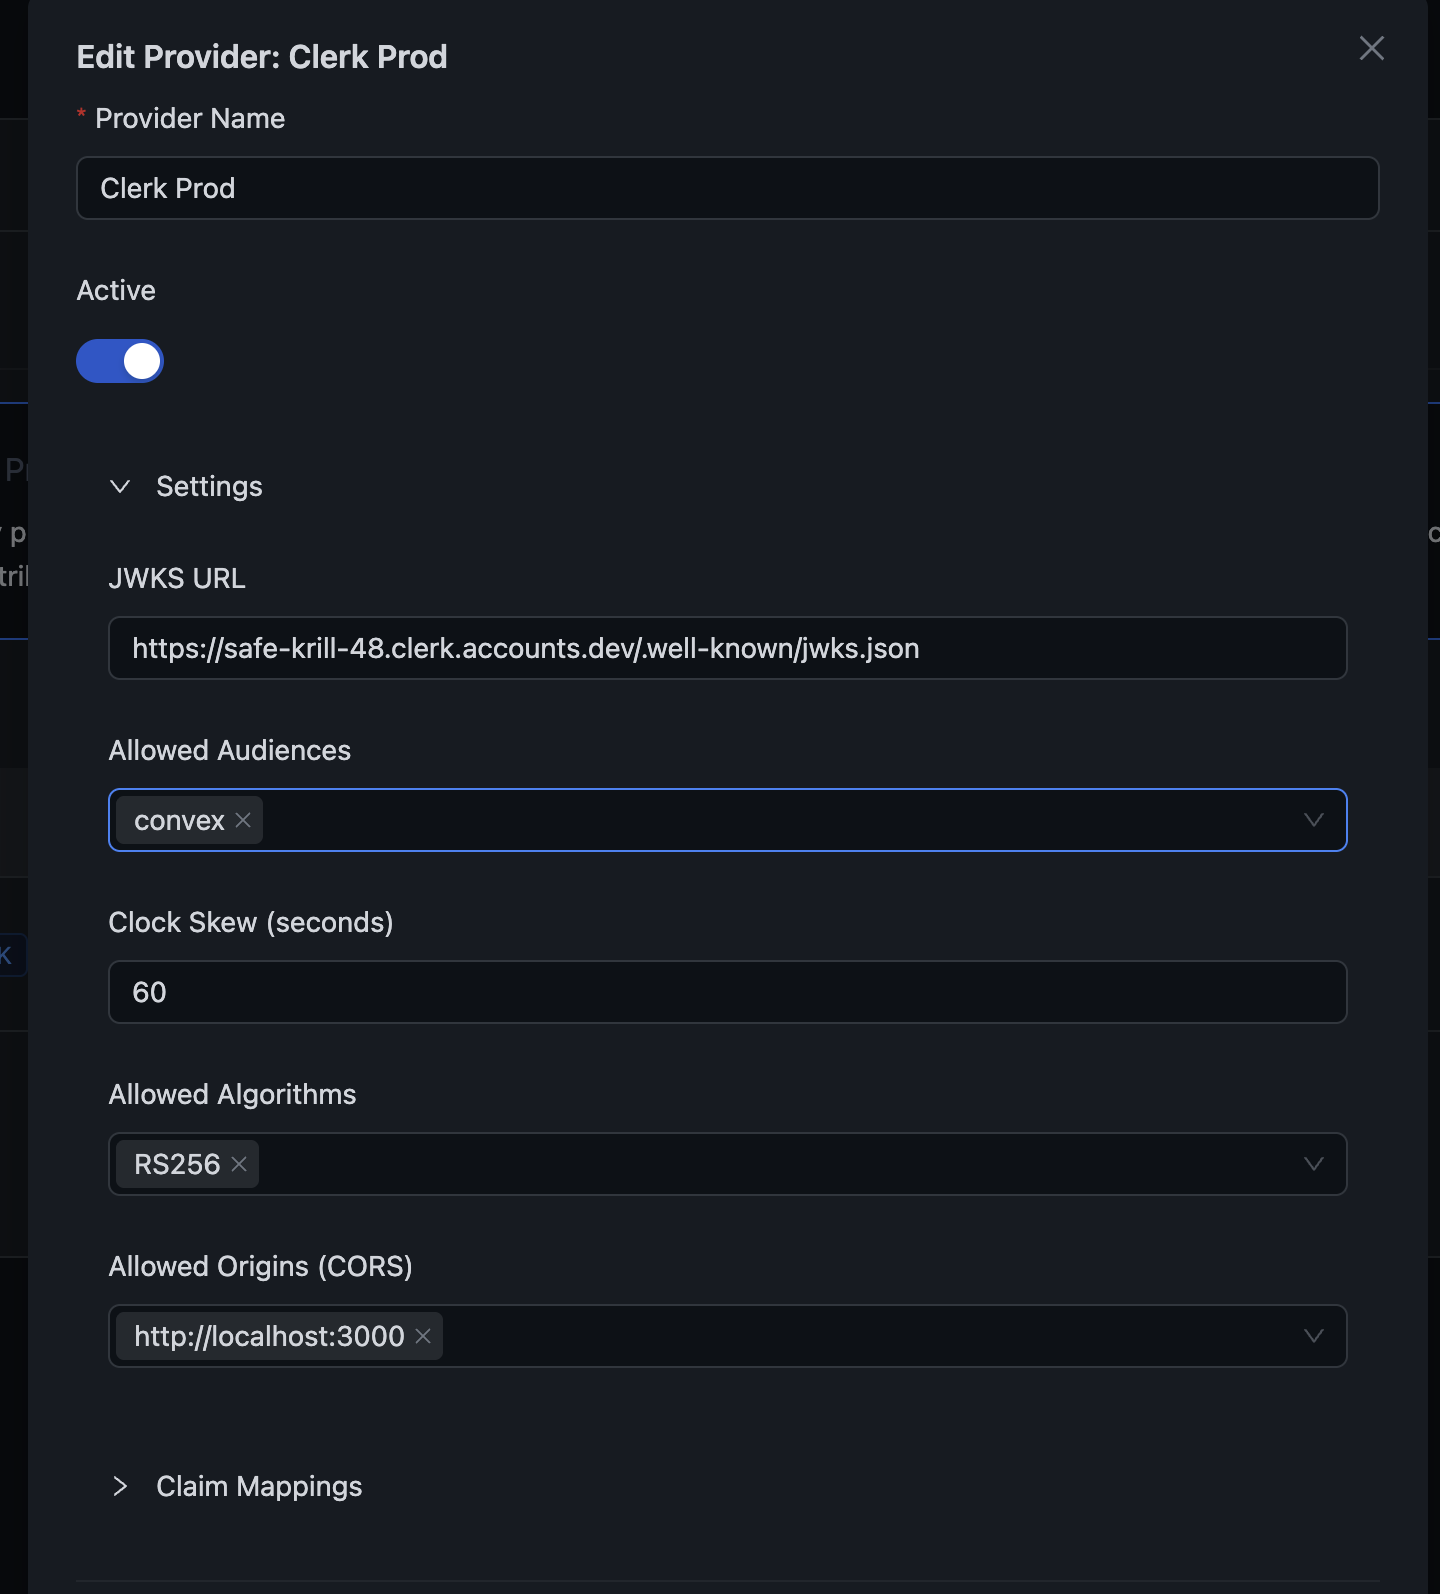Select the RS256 tag label
Screen dimensions: 1440x1594
click(x=177, y=1164)
